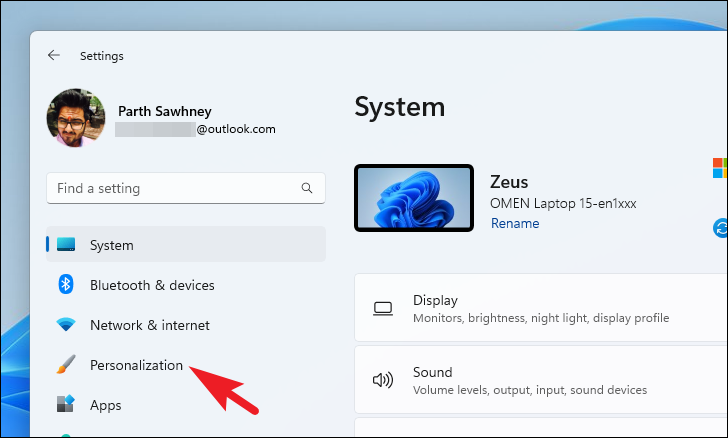This screenshot has width=728, height=438.
Task: Open Display settings card
Action: click(x=541, y=307)
